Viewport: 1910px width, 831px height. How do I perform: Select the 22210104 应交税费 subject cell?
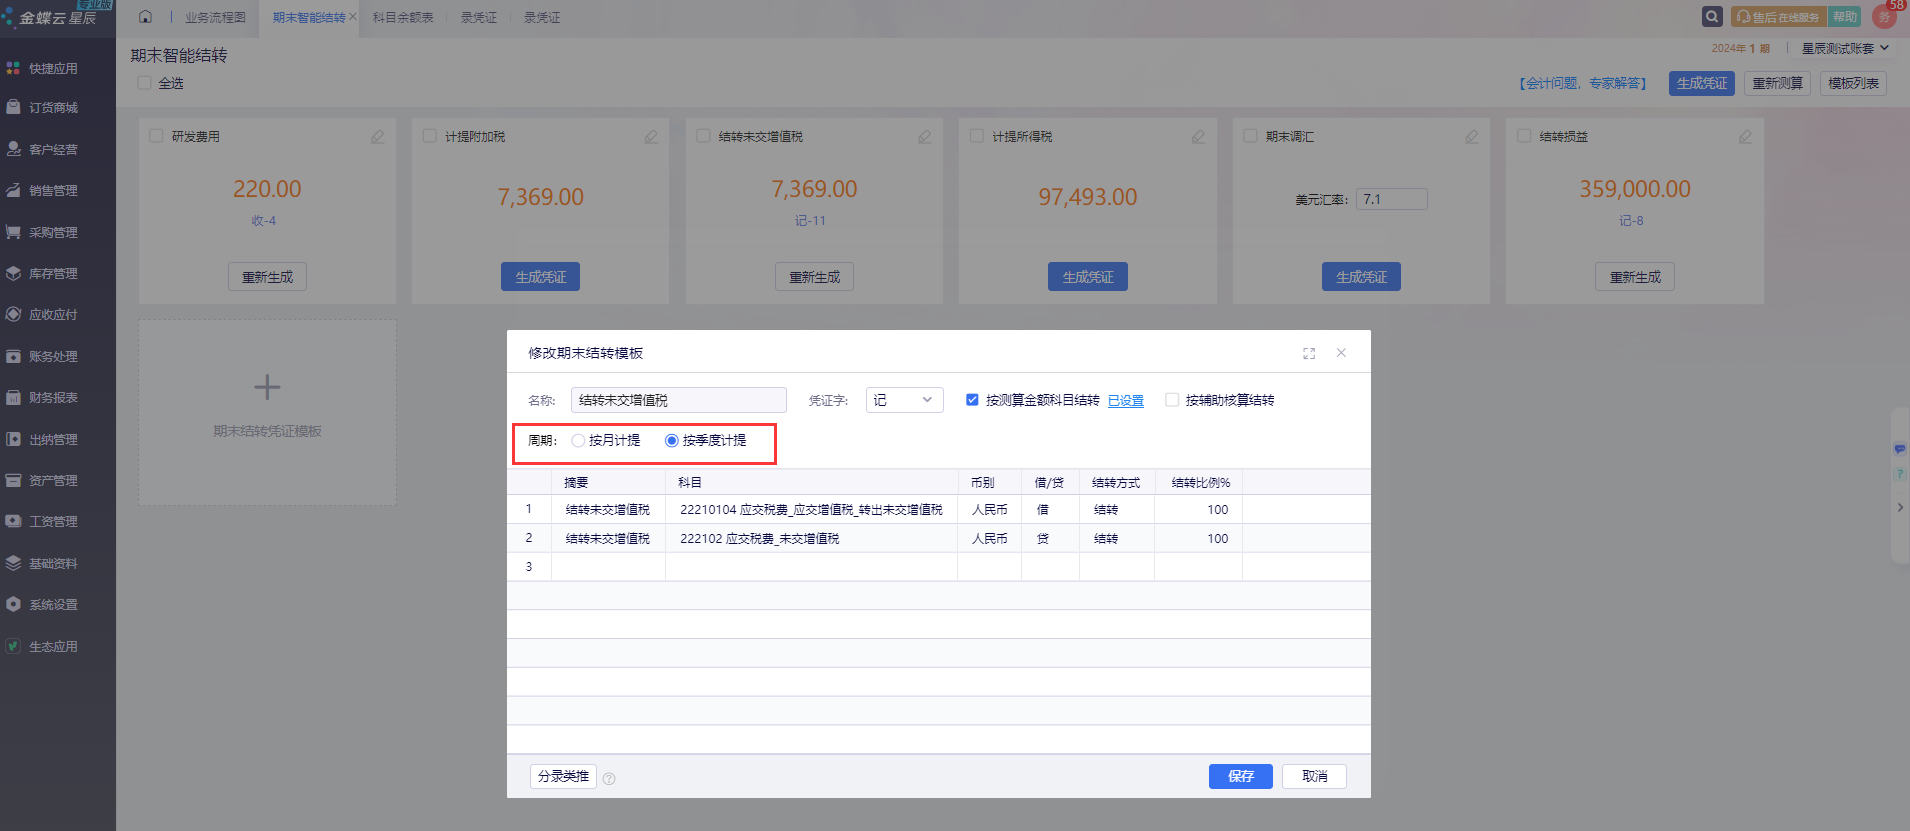(811, 509)
